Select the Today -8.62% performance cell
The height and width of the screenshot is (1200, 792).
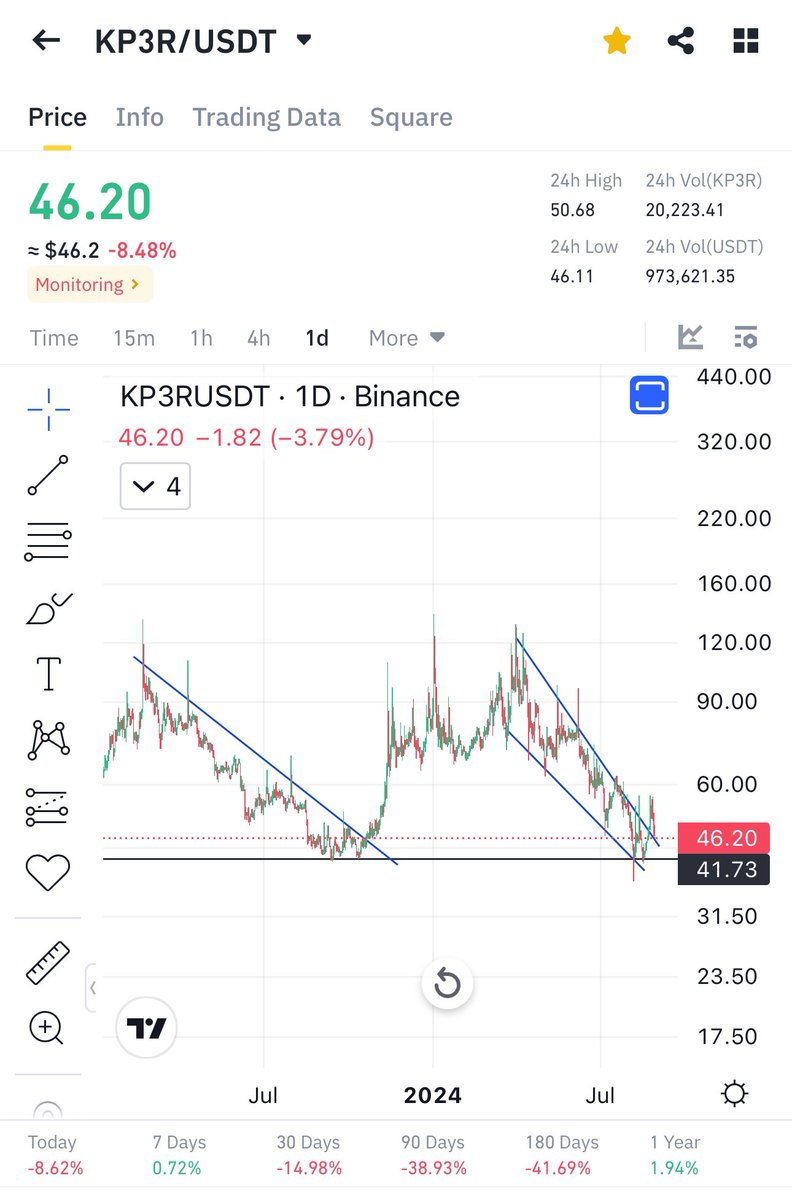pyautogui.click(x=56, y=1155)
